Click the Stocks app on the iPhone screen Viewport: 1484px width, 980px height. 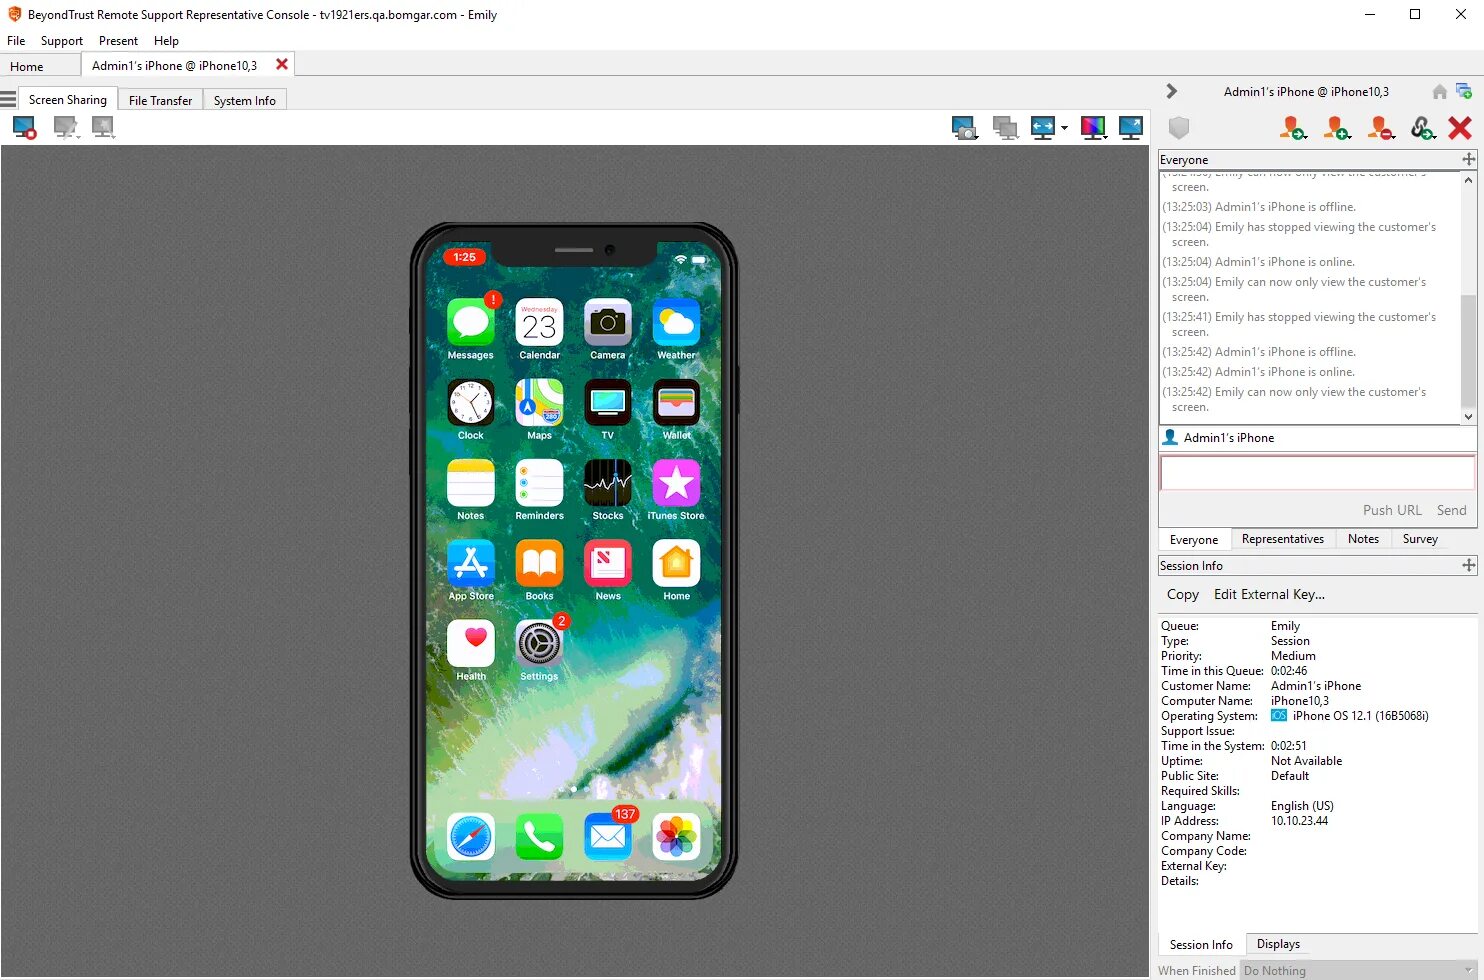click(x=608, y=483)
